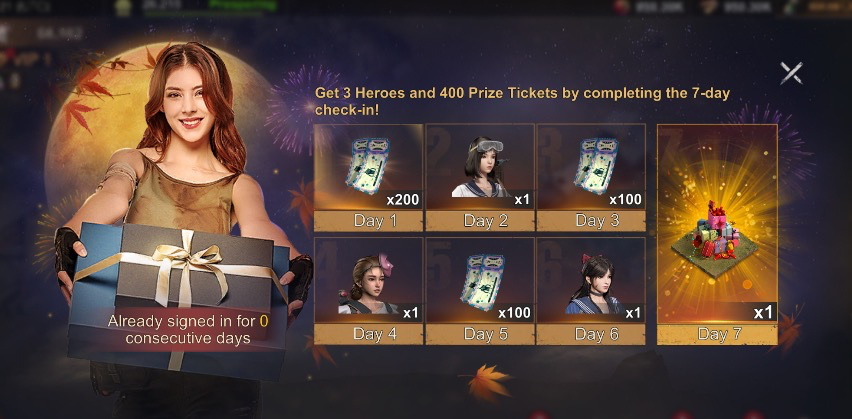Select the Day 2 goggles hero portrait
This screenshot has width=852, height=419.
(480, 167)
